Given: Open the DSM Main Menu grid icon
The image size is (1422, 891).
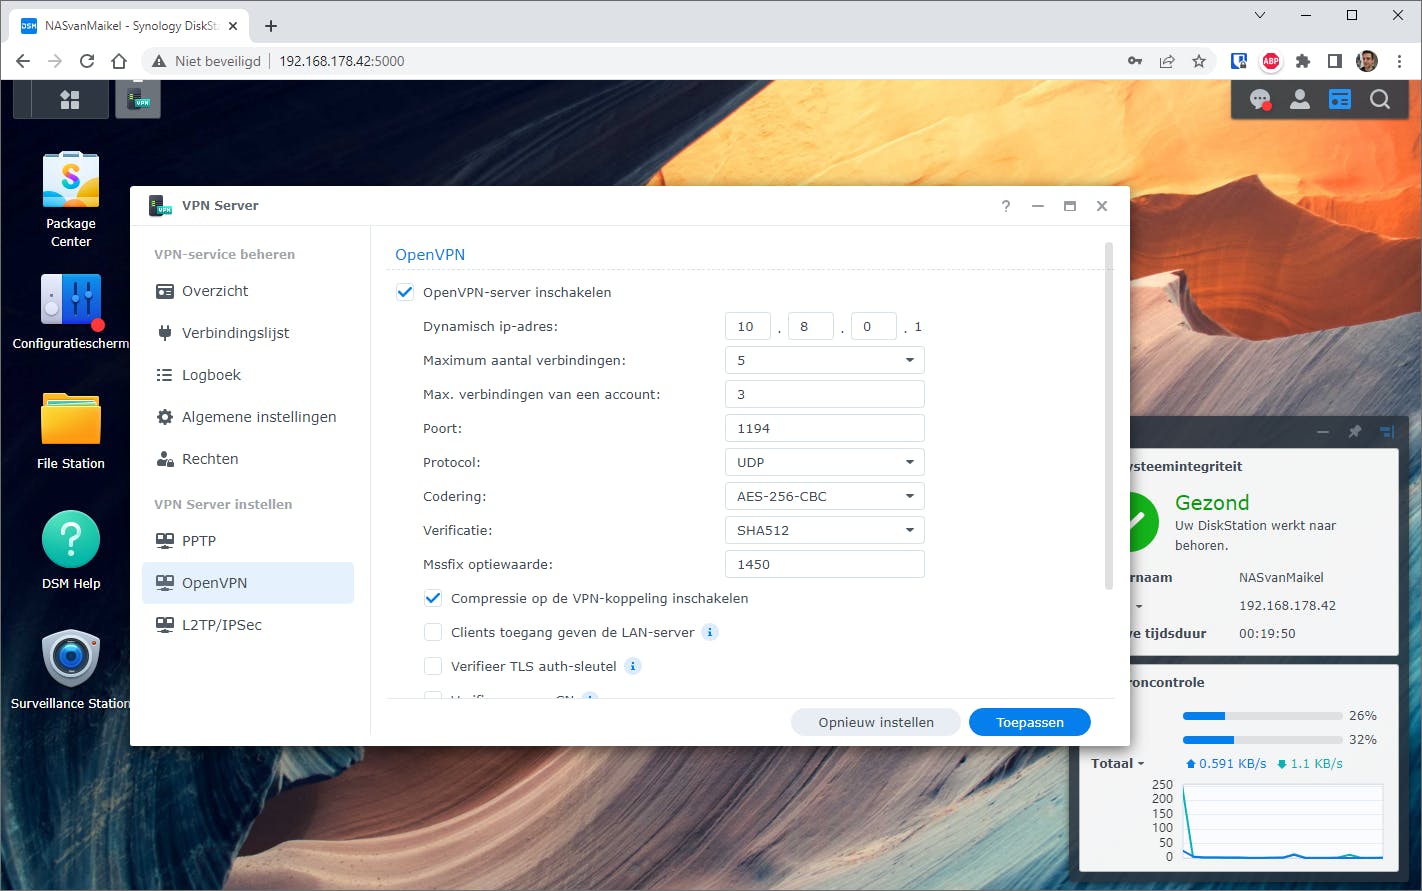Looking at the screenshot, I should click(x=70, y=99).
